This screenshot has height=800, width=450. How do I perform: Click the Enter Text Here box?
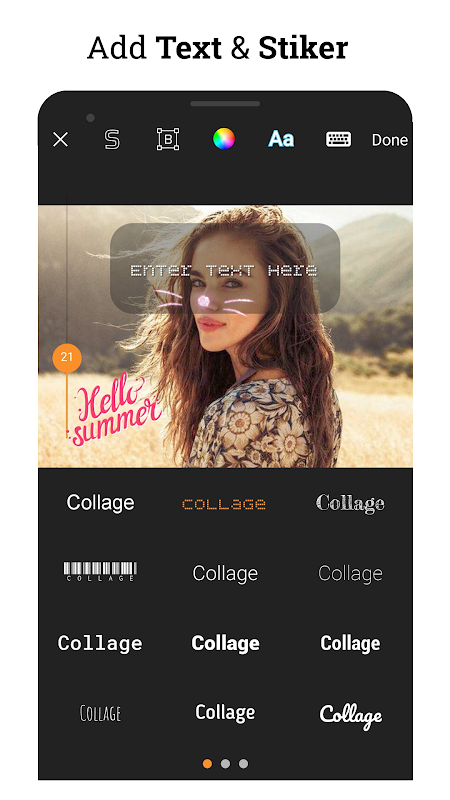225,268
